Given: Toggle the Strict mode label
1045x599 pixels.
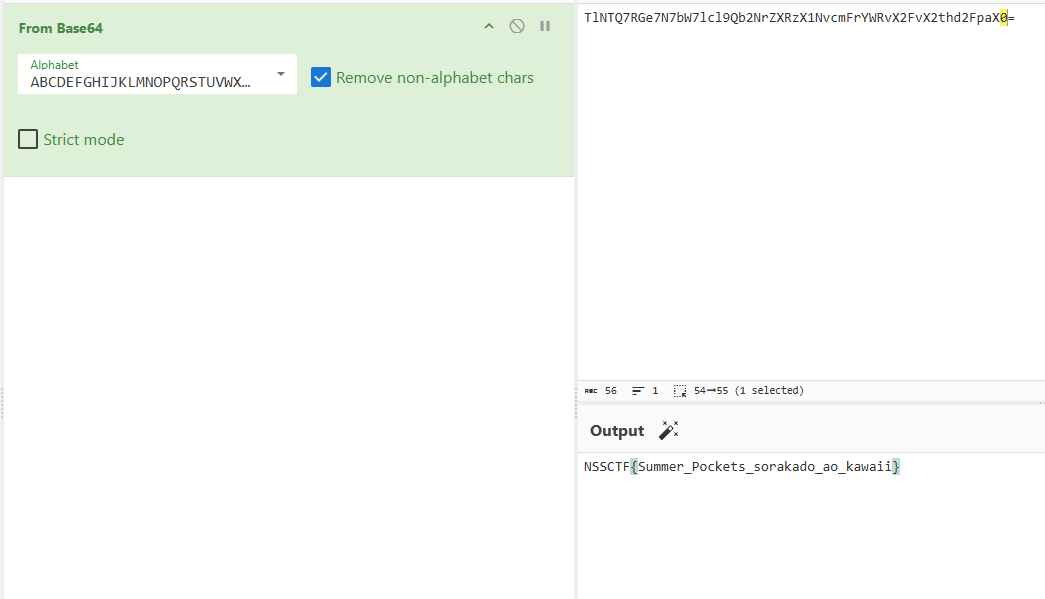Looking at the screenshot, I should point(84,140).
